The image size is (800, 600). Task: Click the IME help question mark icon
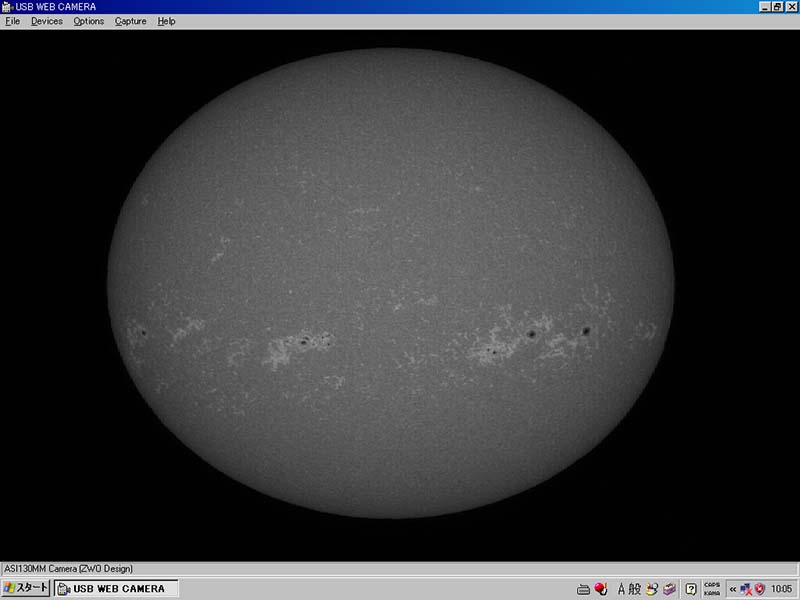click(690, 589)
